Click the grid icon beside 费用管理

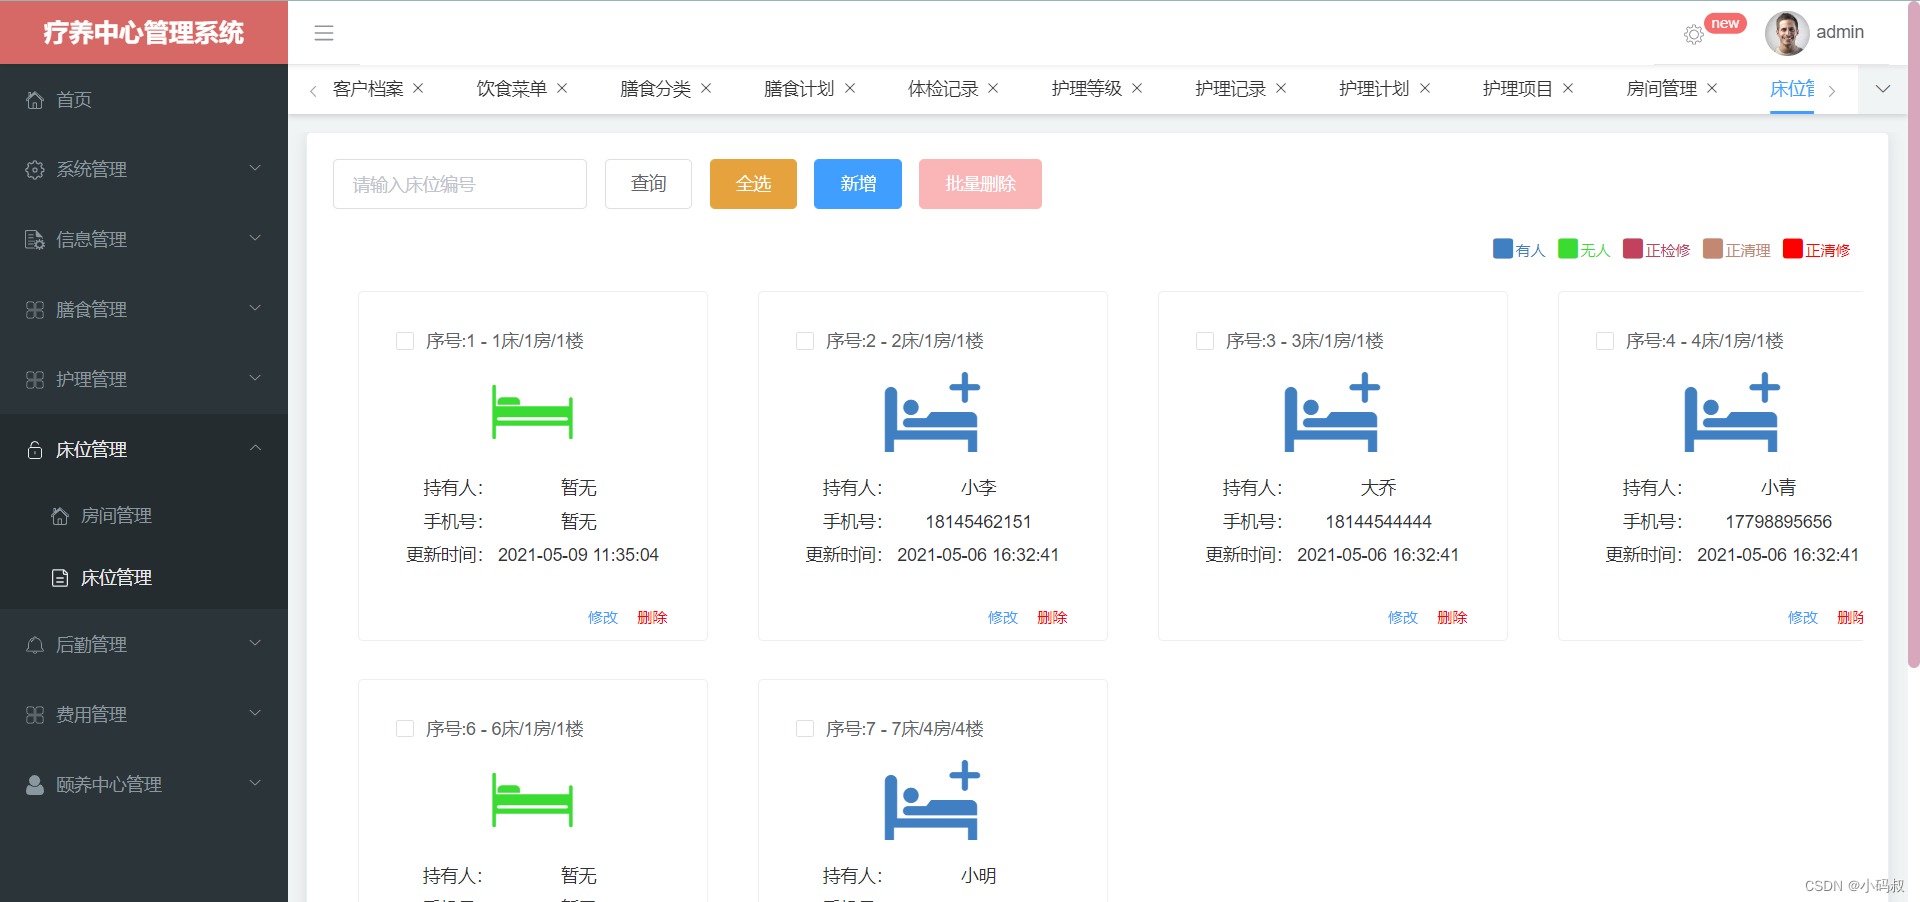[35, 715]
